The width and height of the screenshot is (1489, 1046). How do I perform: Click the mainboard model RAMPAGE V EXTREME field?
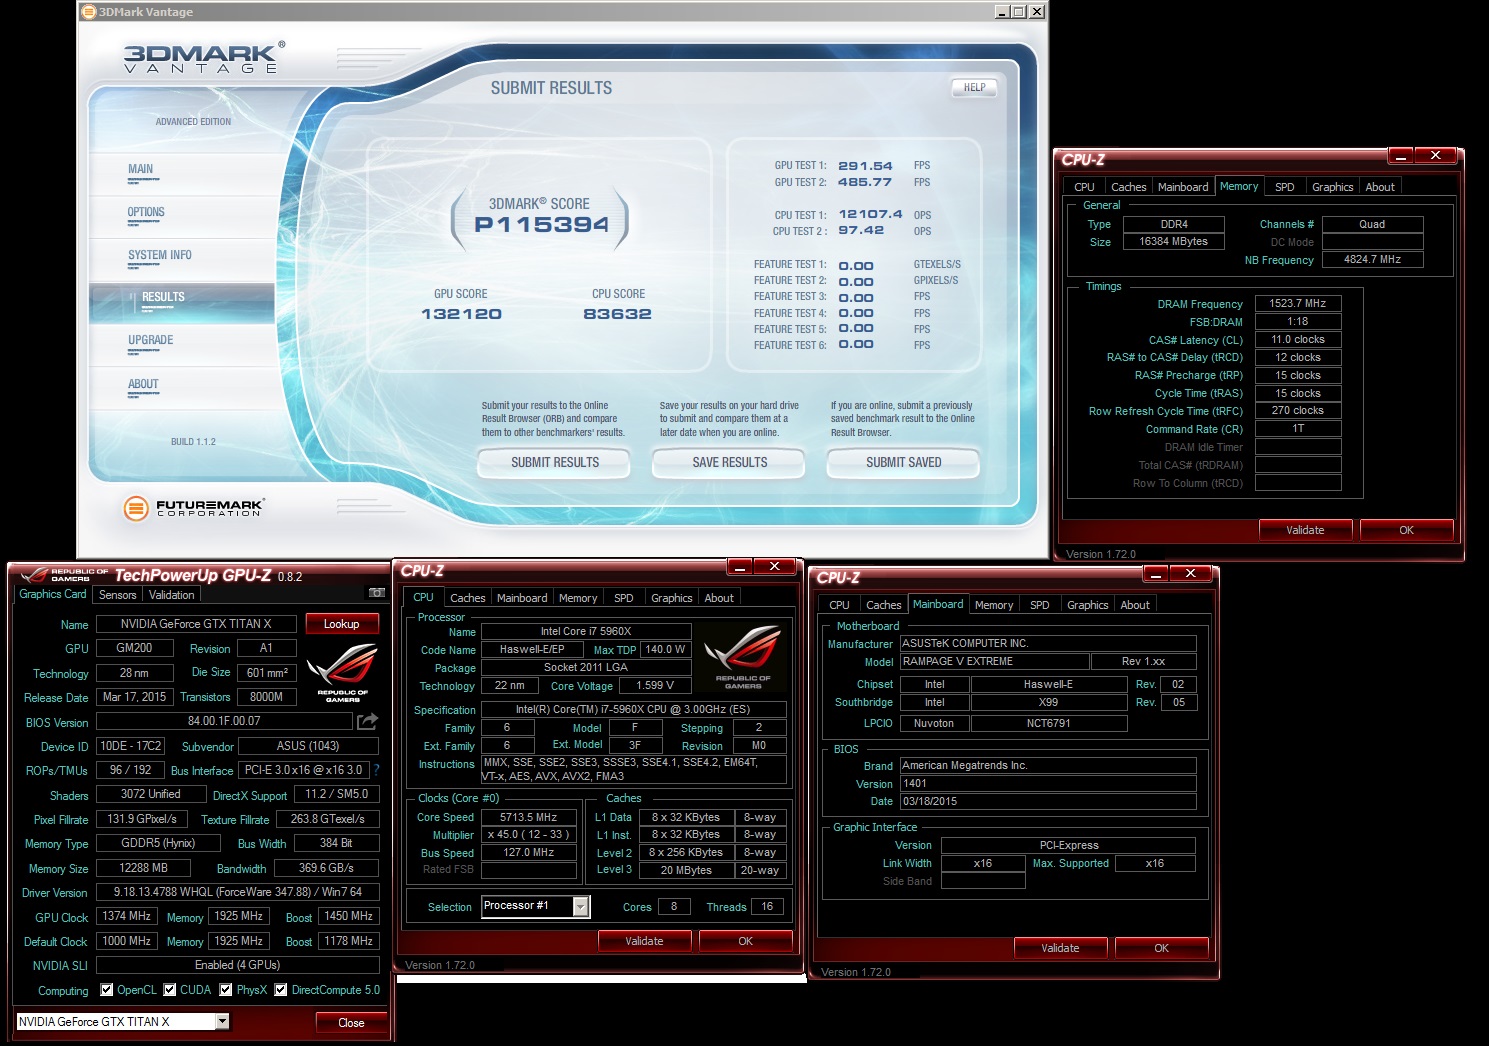coord(994,661)
